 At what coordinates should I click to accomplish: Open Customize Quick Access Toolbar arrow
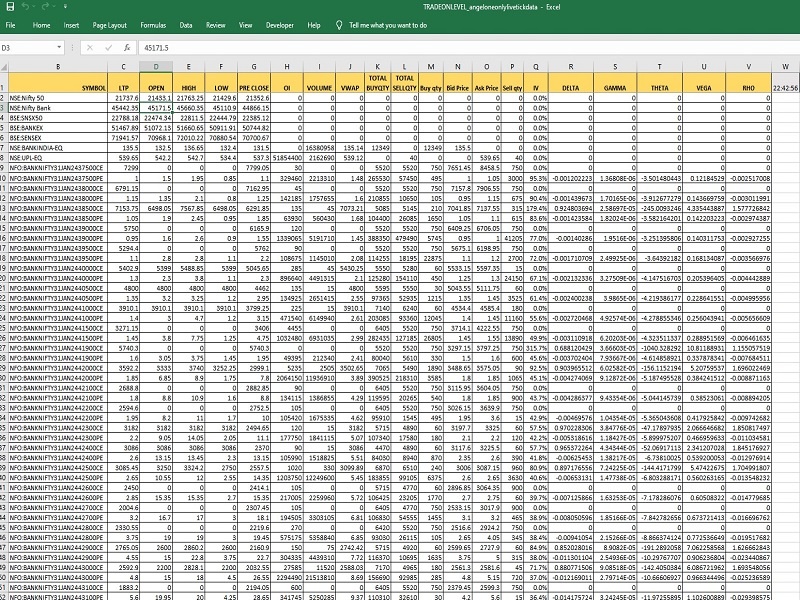click(x=65, y=7)
